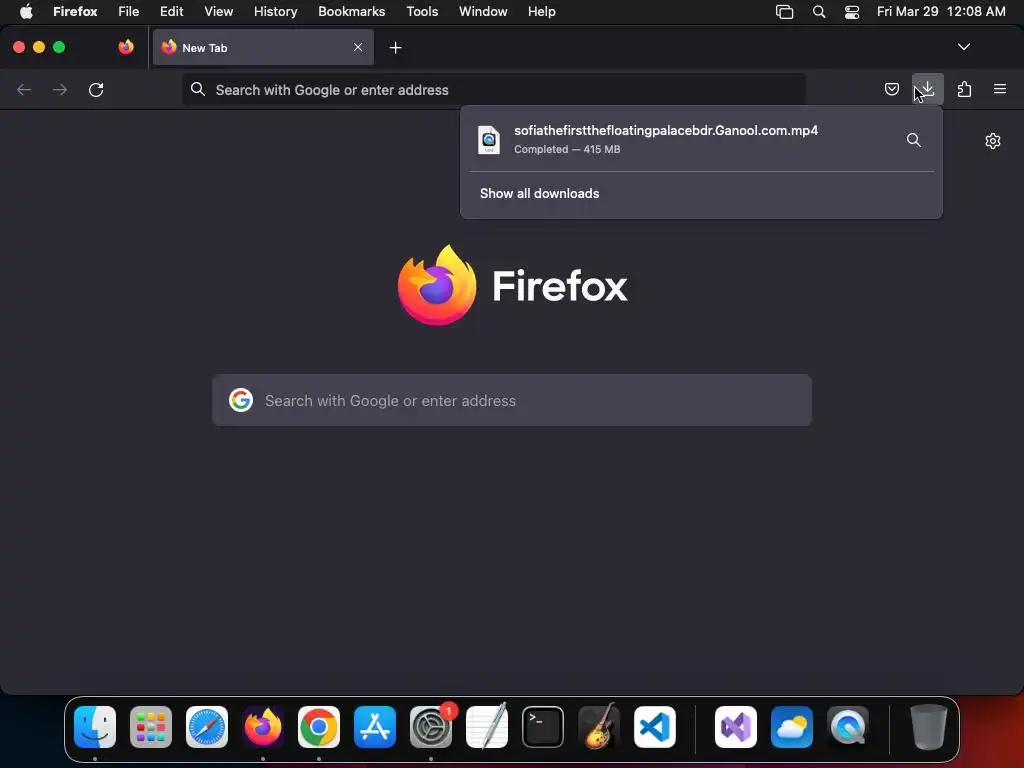Open the Apple menu
Viewport: 1024px width, 768px height.
tap(26, 11)
